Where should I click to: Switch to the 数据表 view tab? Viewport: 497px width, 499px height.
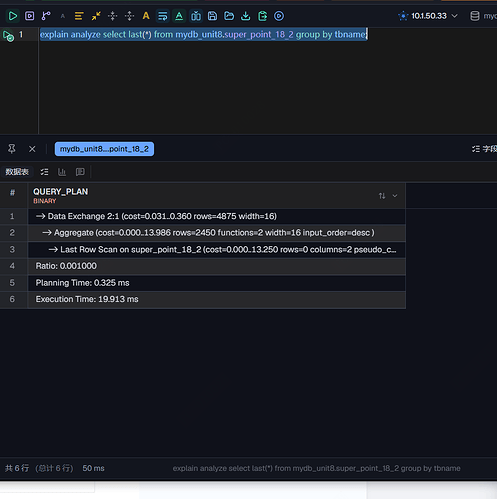click(17, 172)
